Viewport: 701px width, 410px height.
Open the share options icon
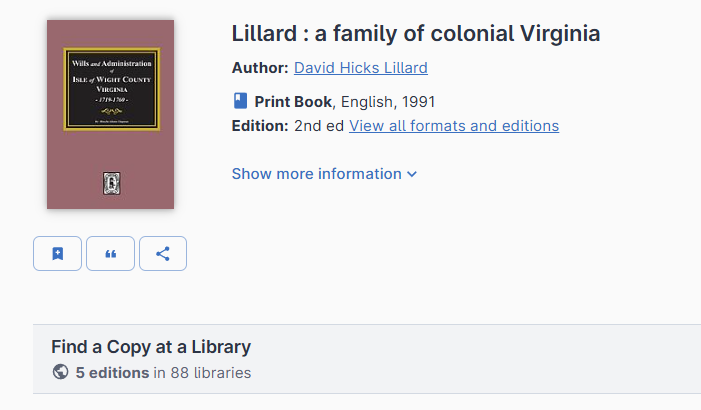point(163,254)
